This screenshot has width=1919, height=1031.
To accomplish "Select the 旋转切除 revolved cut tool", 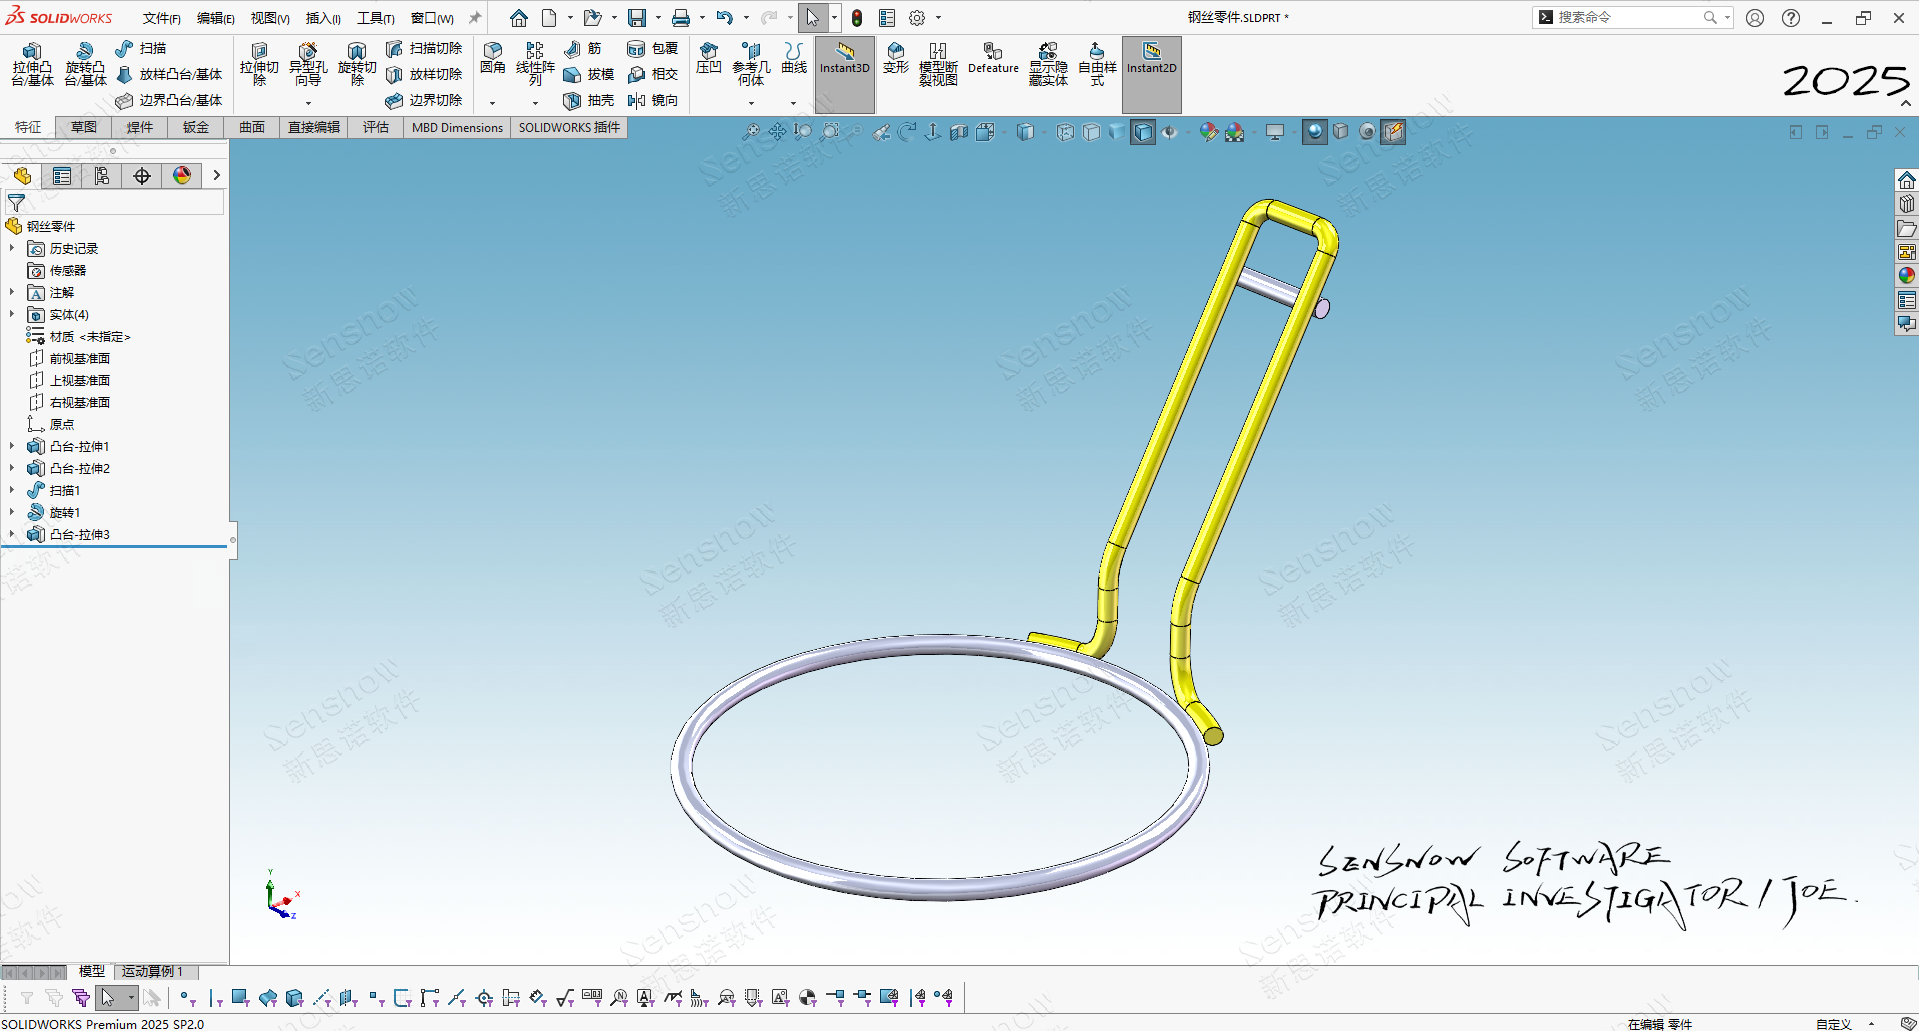I will pyautogui.click(x=357, y=64).
